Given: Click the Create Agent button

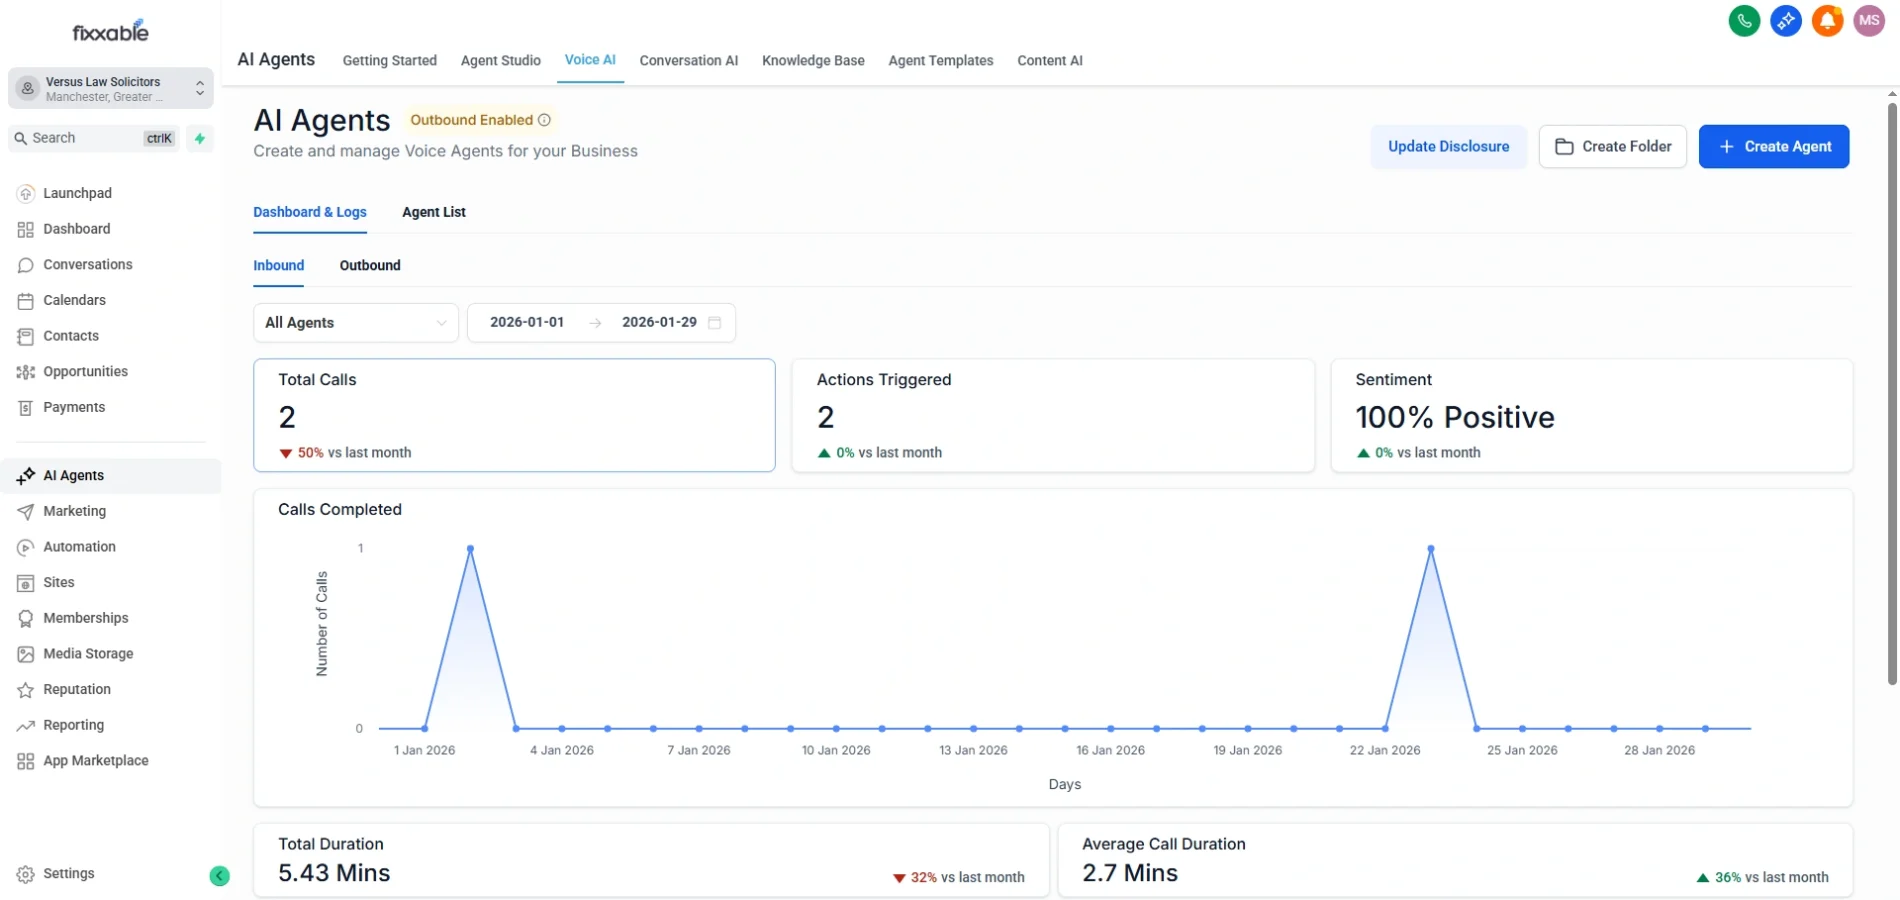Looking at the screenshot, I should [1773, 147].
